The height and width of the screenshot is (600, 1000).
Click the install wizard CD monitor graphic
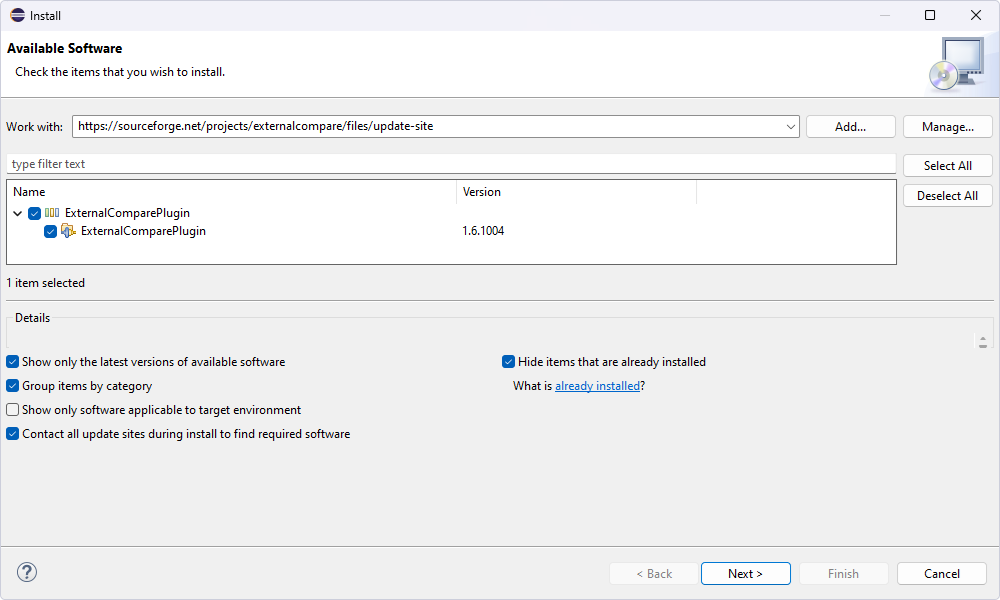956,64
